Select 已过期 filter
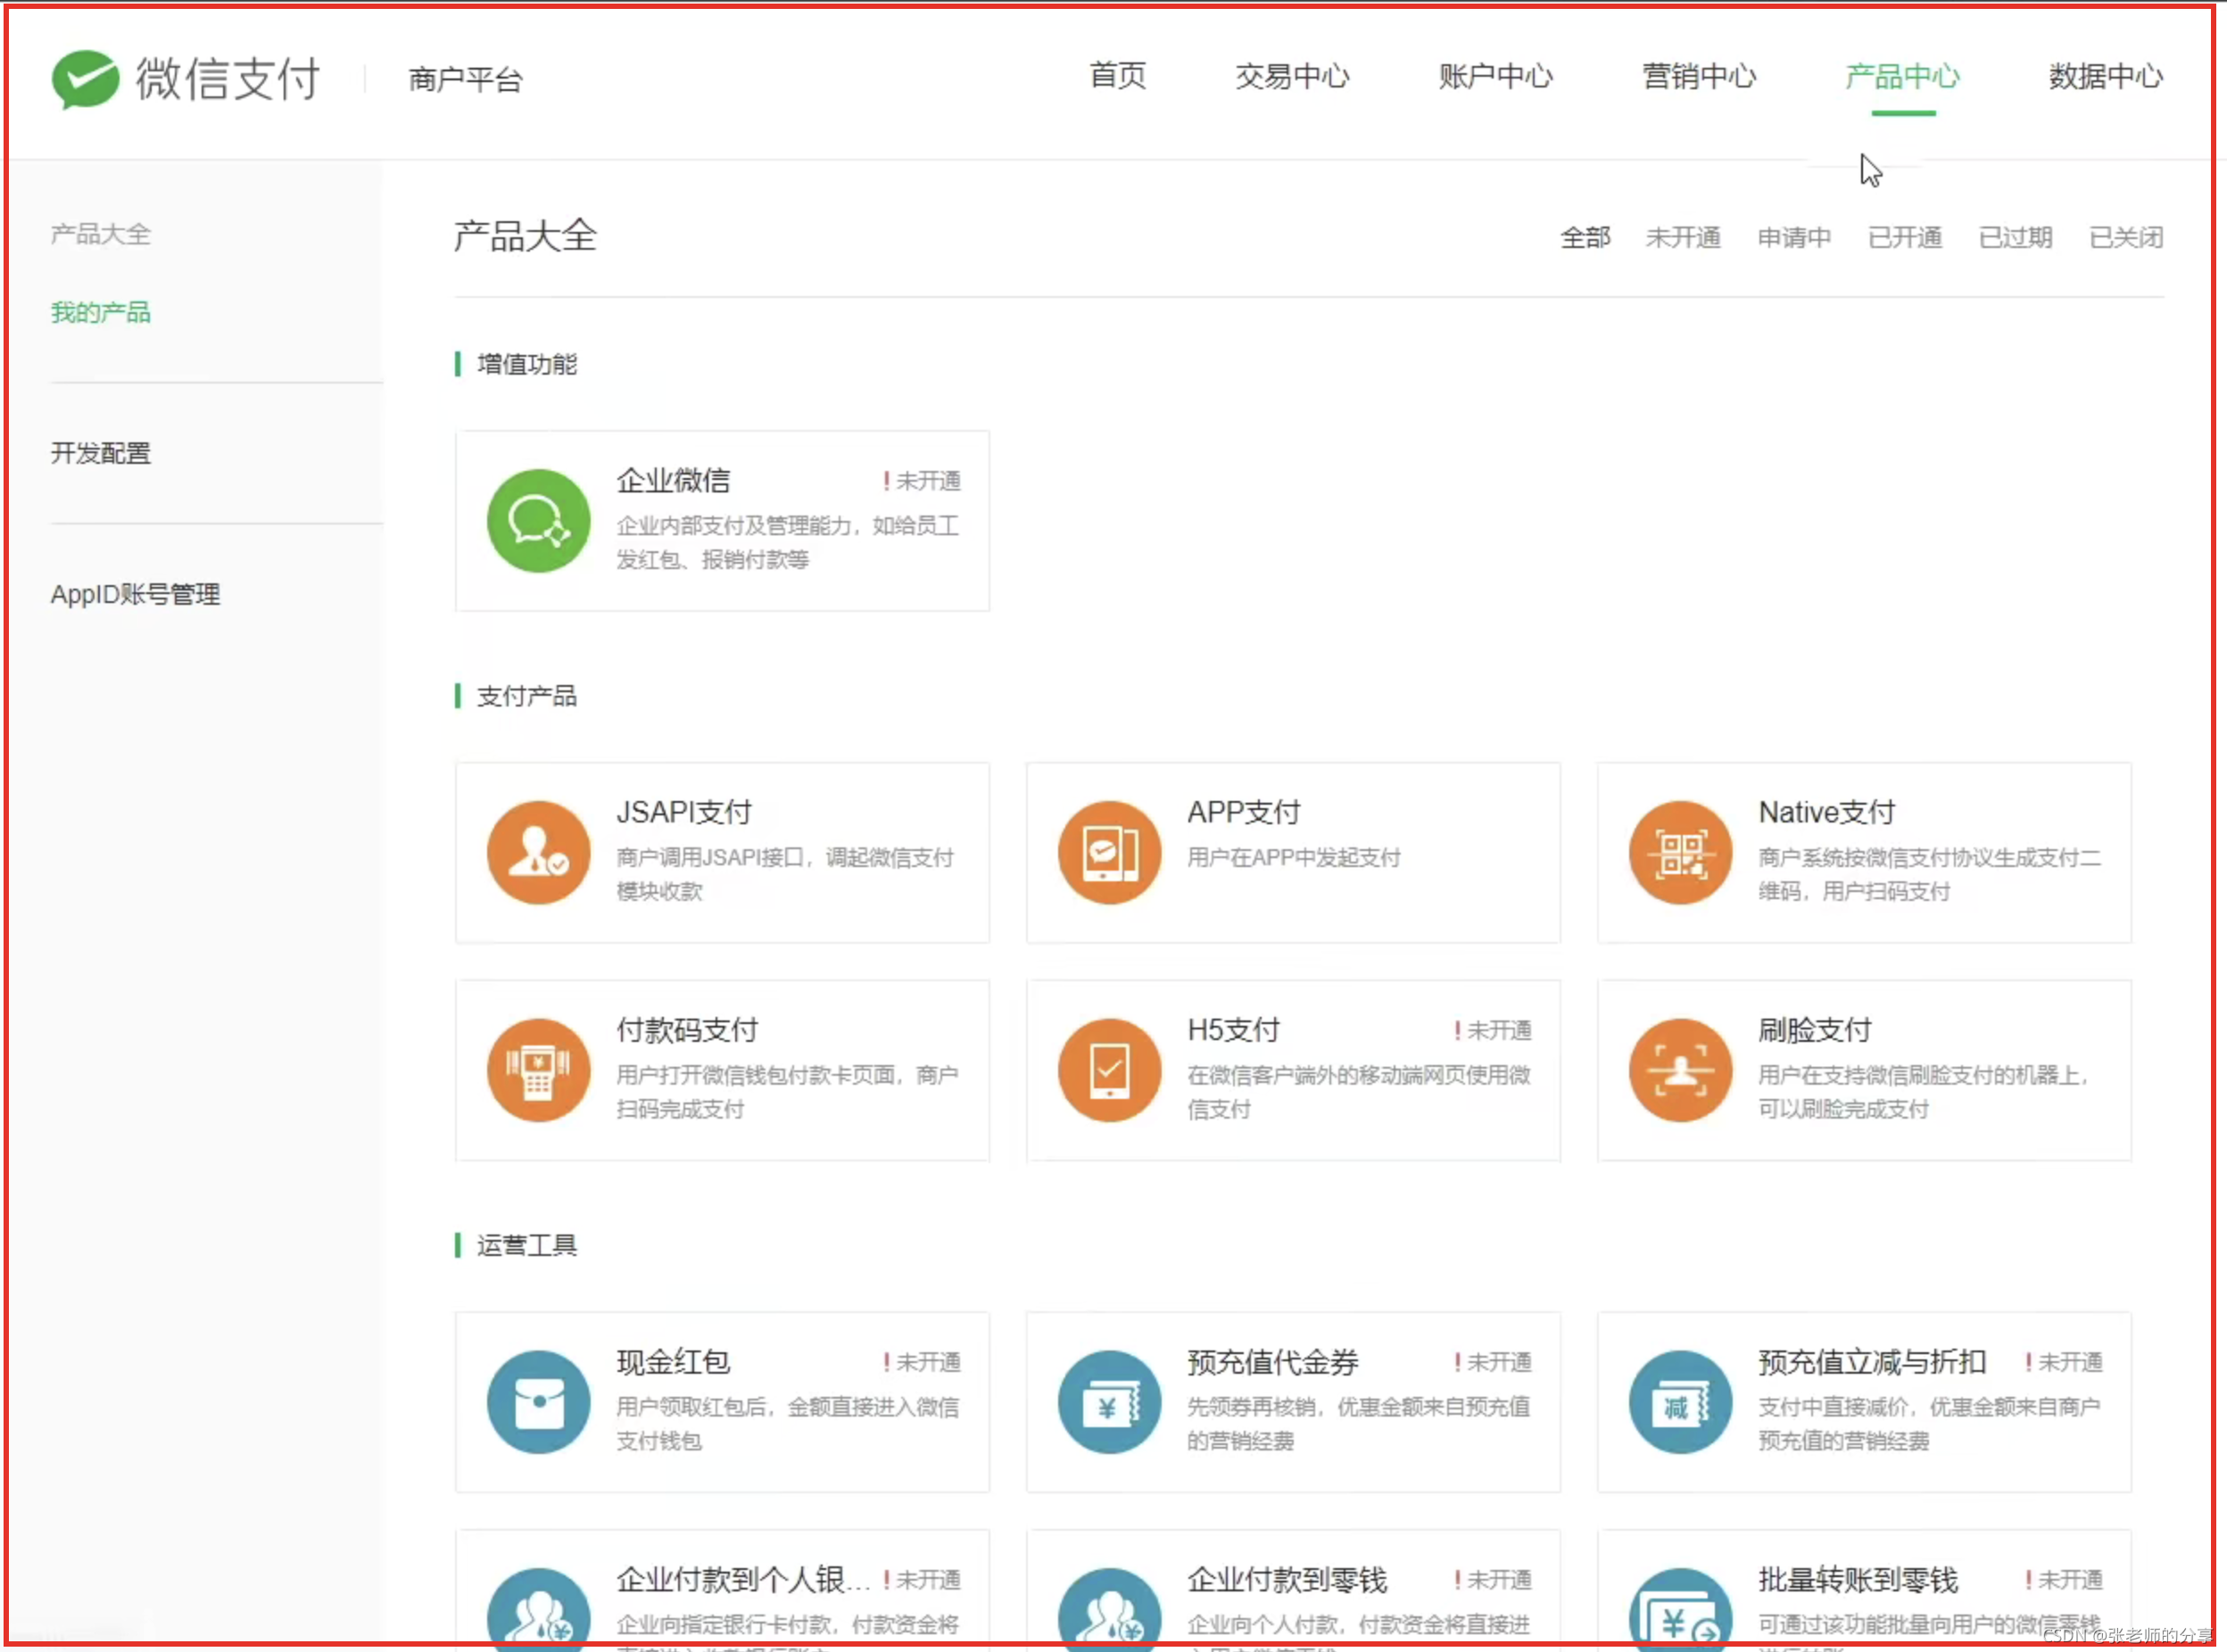Viewport: 2227px width, 1652px height. pyautogui.click(x=2016, y=237)
